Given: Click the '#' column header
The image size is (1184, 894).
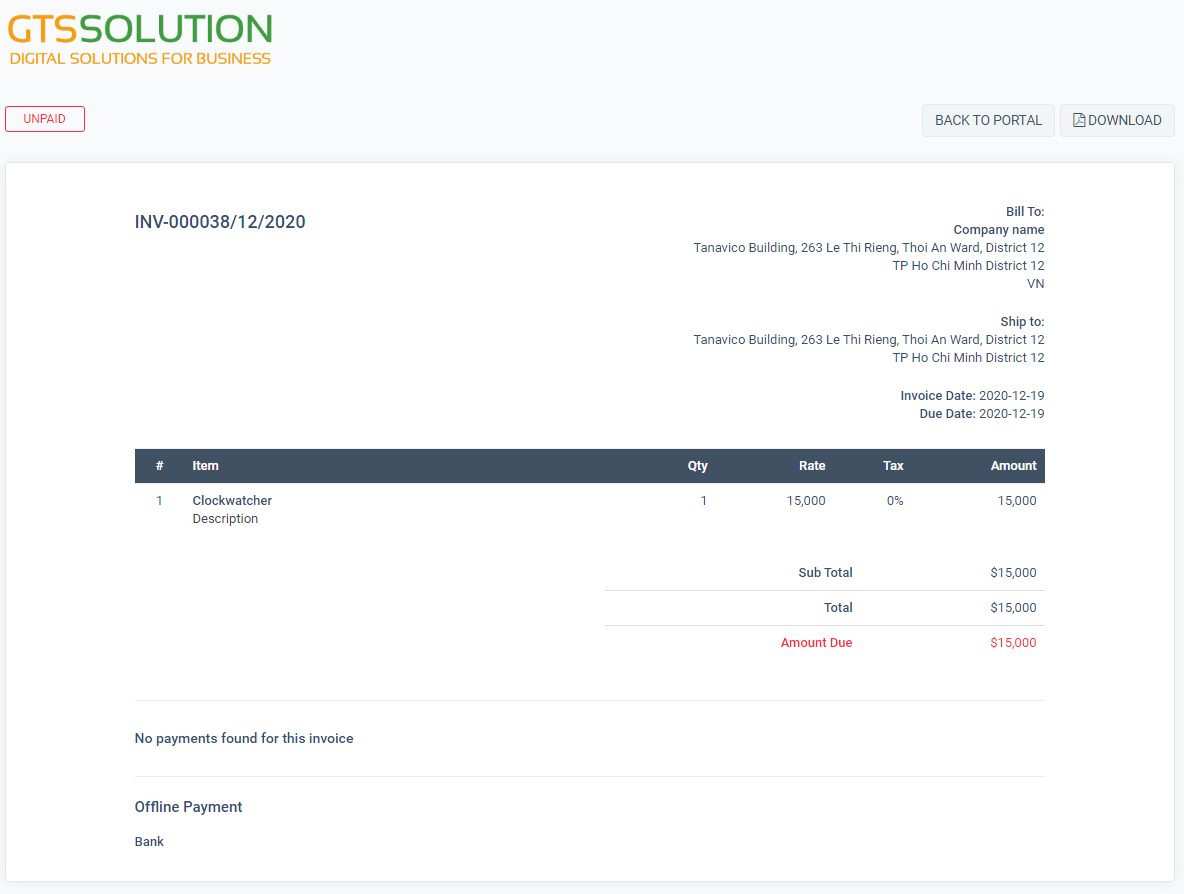Looking at the screenshot, I should [159, 466].
